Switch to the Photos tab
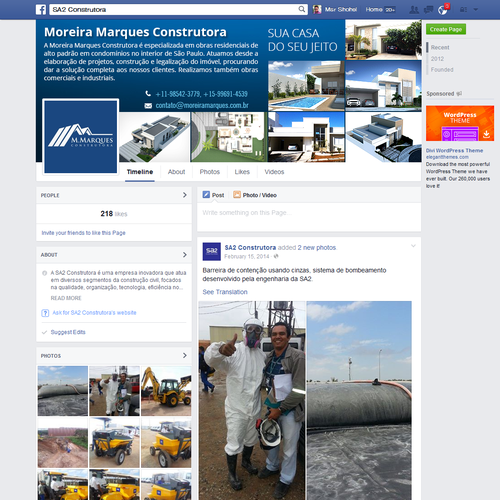This screenshot has height=500, width=500. [x=210, y=172]
